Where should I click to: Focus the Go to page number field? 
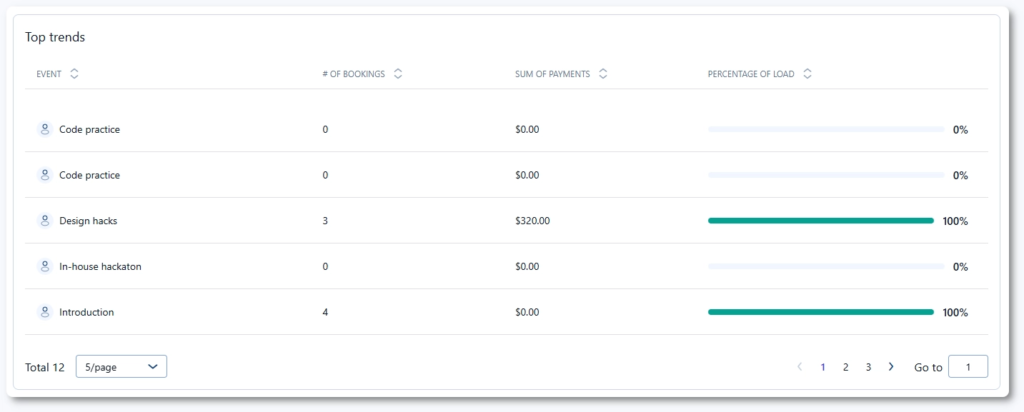(967, 367)
